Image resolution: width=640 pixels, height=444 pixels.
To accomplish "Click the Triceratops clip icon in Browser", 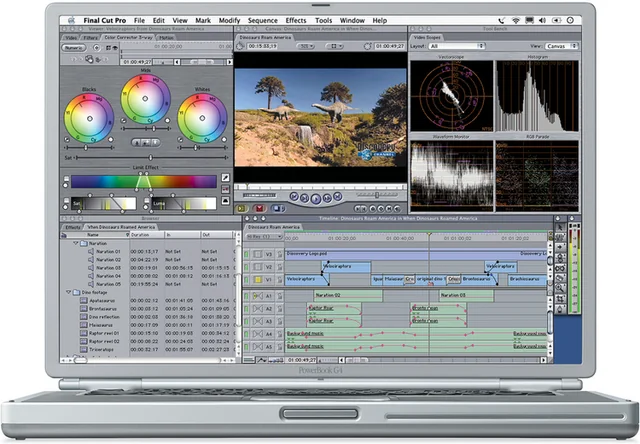I will click(84, 349).
